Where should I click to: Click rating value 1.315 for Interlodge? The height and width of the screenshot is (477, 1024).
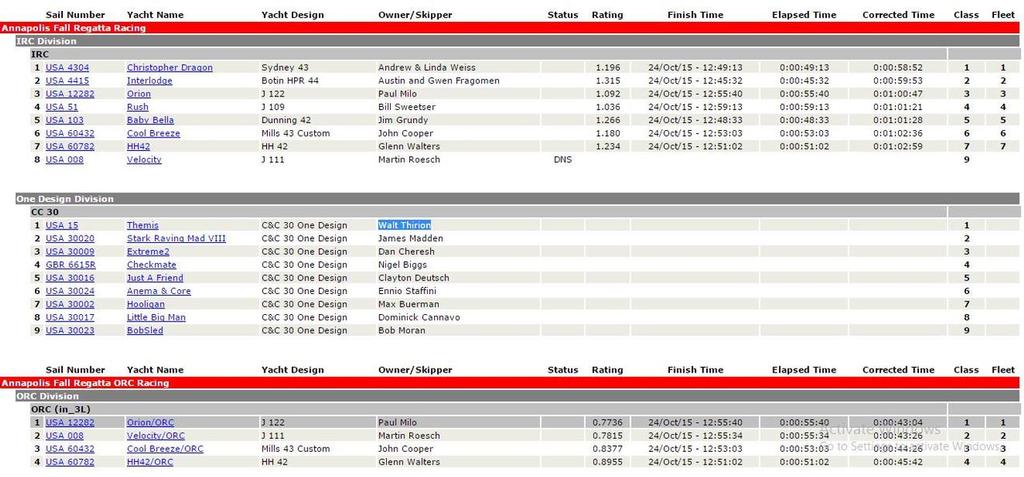coord(607,81)
